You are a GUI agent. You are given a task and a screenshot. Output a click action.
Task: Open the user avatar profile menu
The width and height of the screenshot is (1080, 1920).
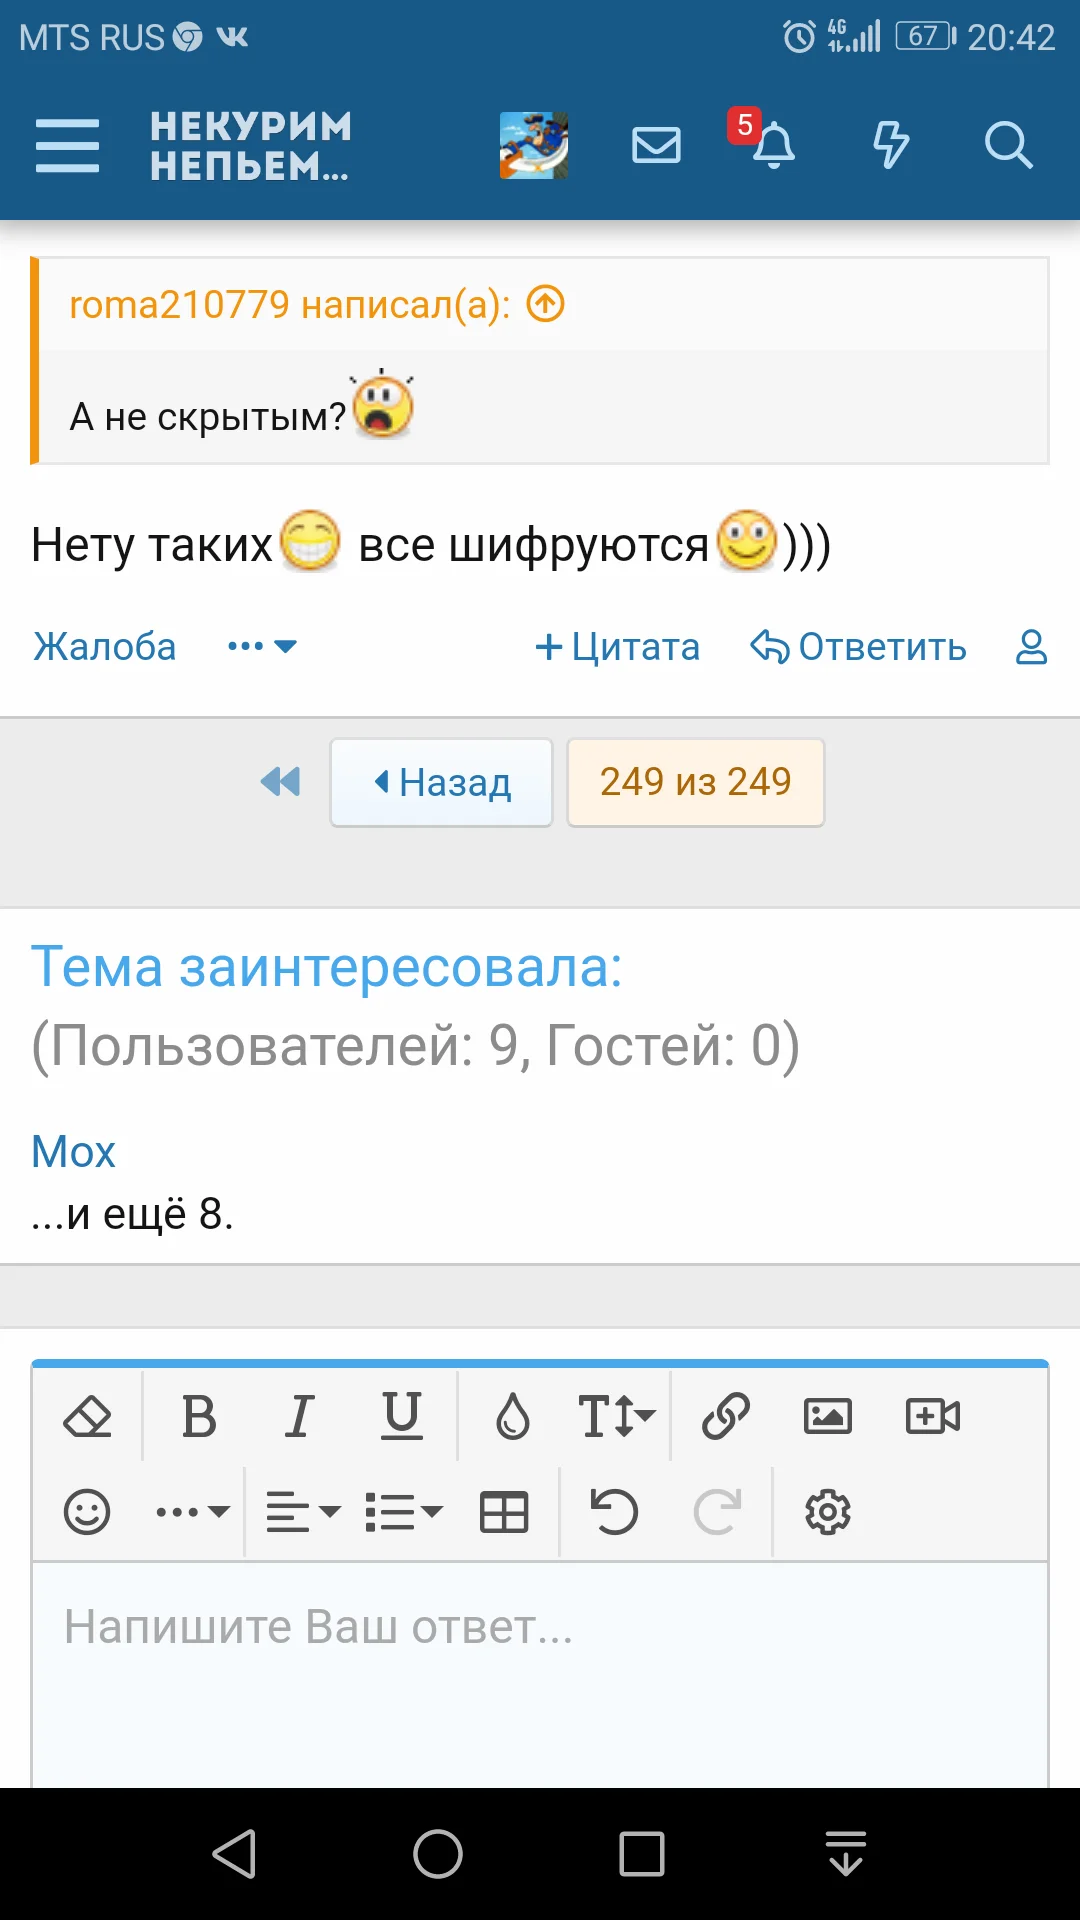[534, 146]
